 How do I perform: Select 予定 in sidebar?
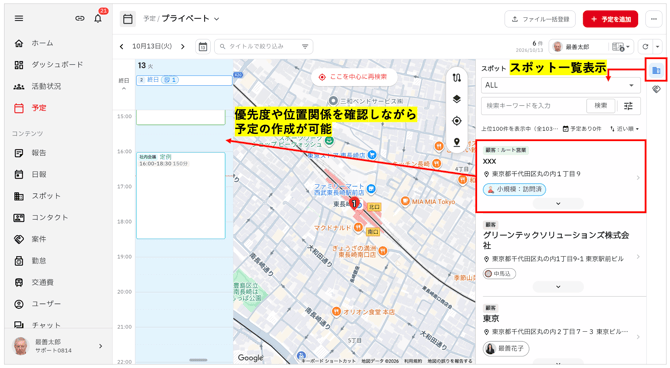coord(38,108)
